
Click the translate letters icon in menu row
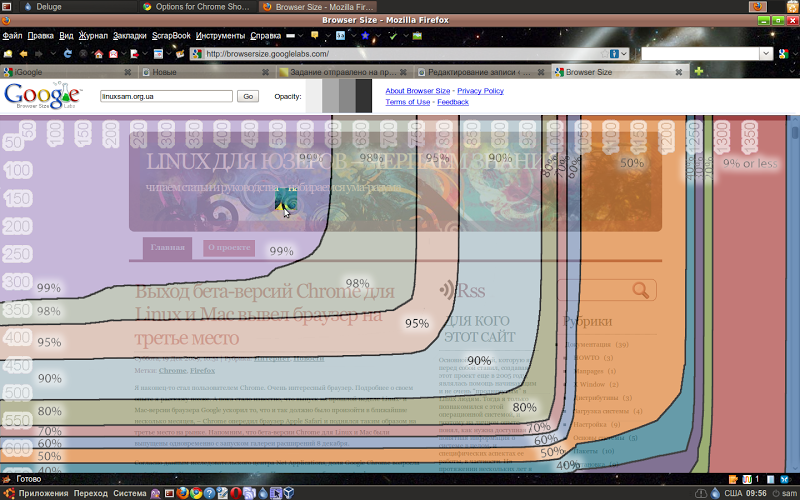coord(340,36)
